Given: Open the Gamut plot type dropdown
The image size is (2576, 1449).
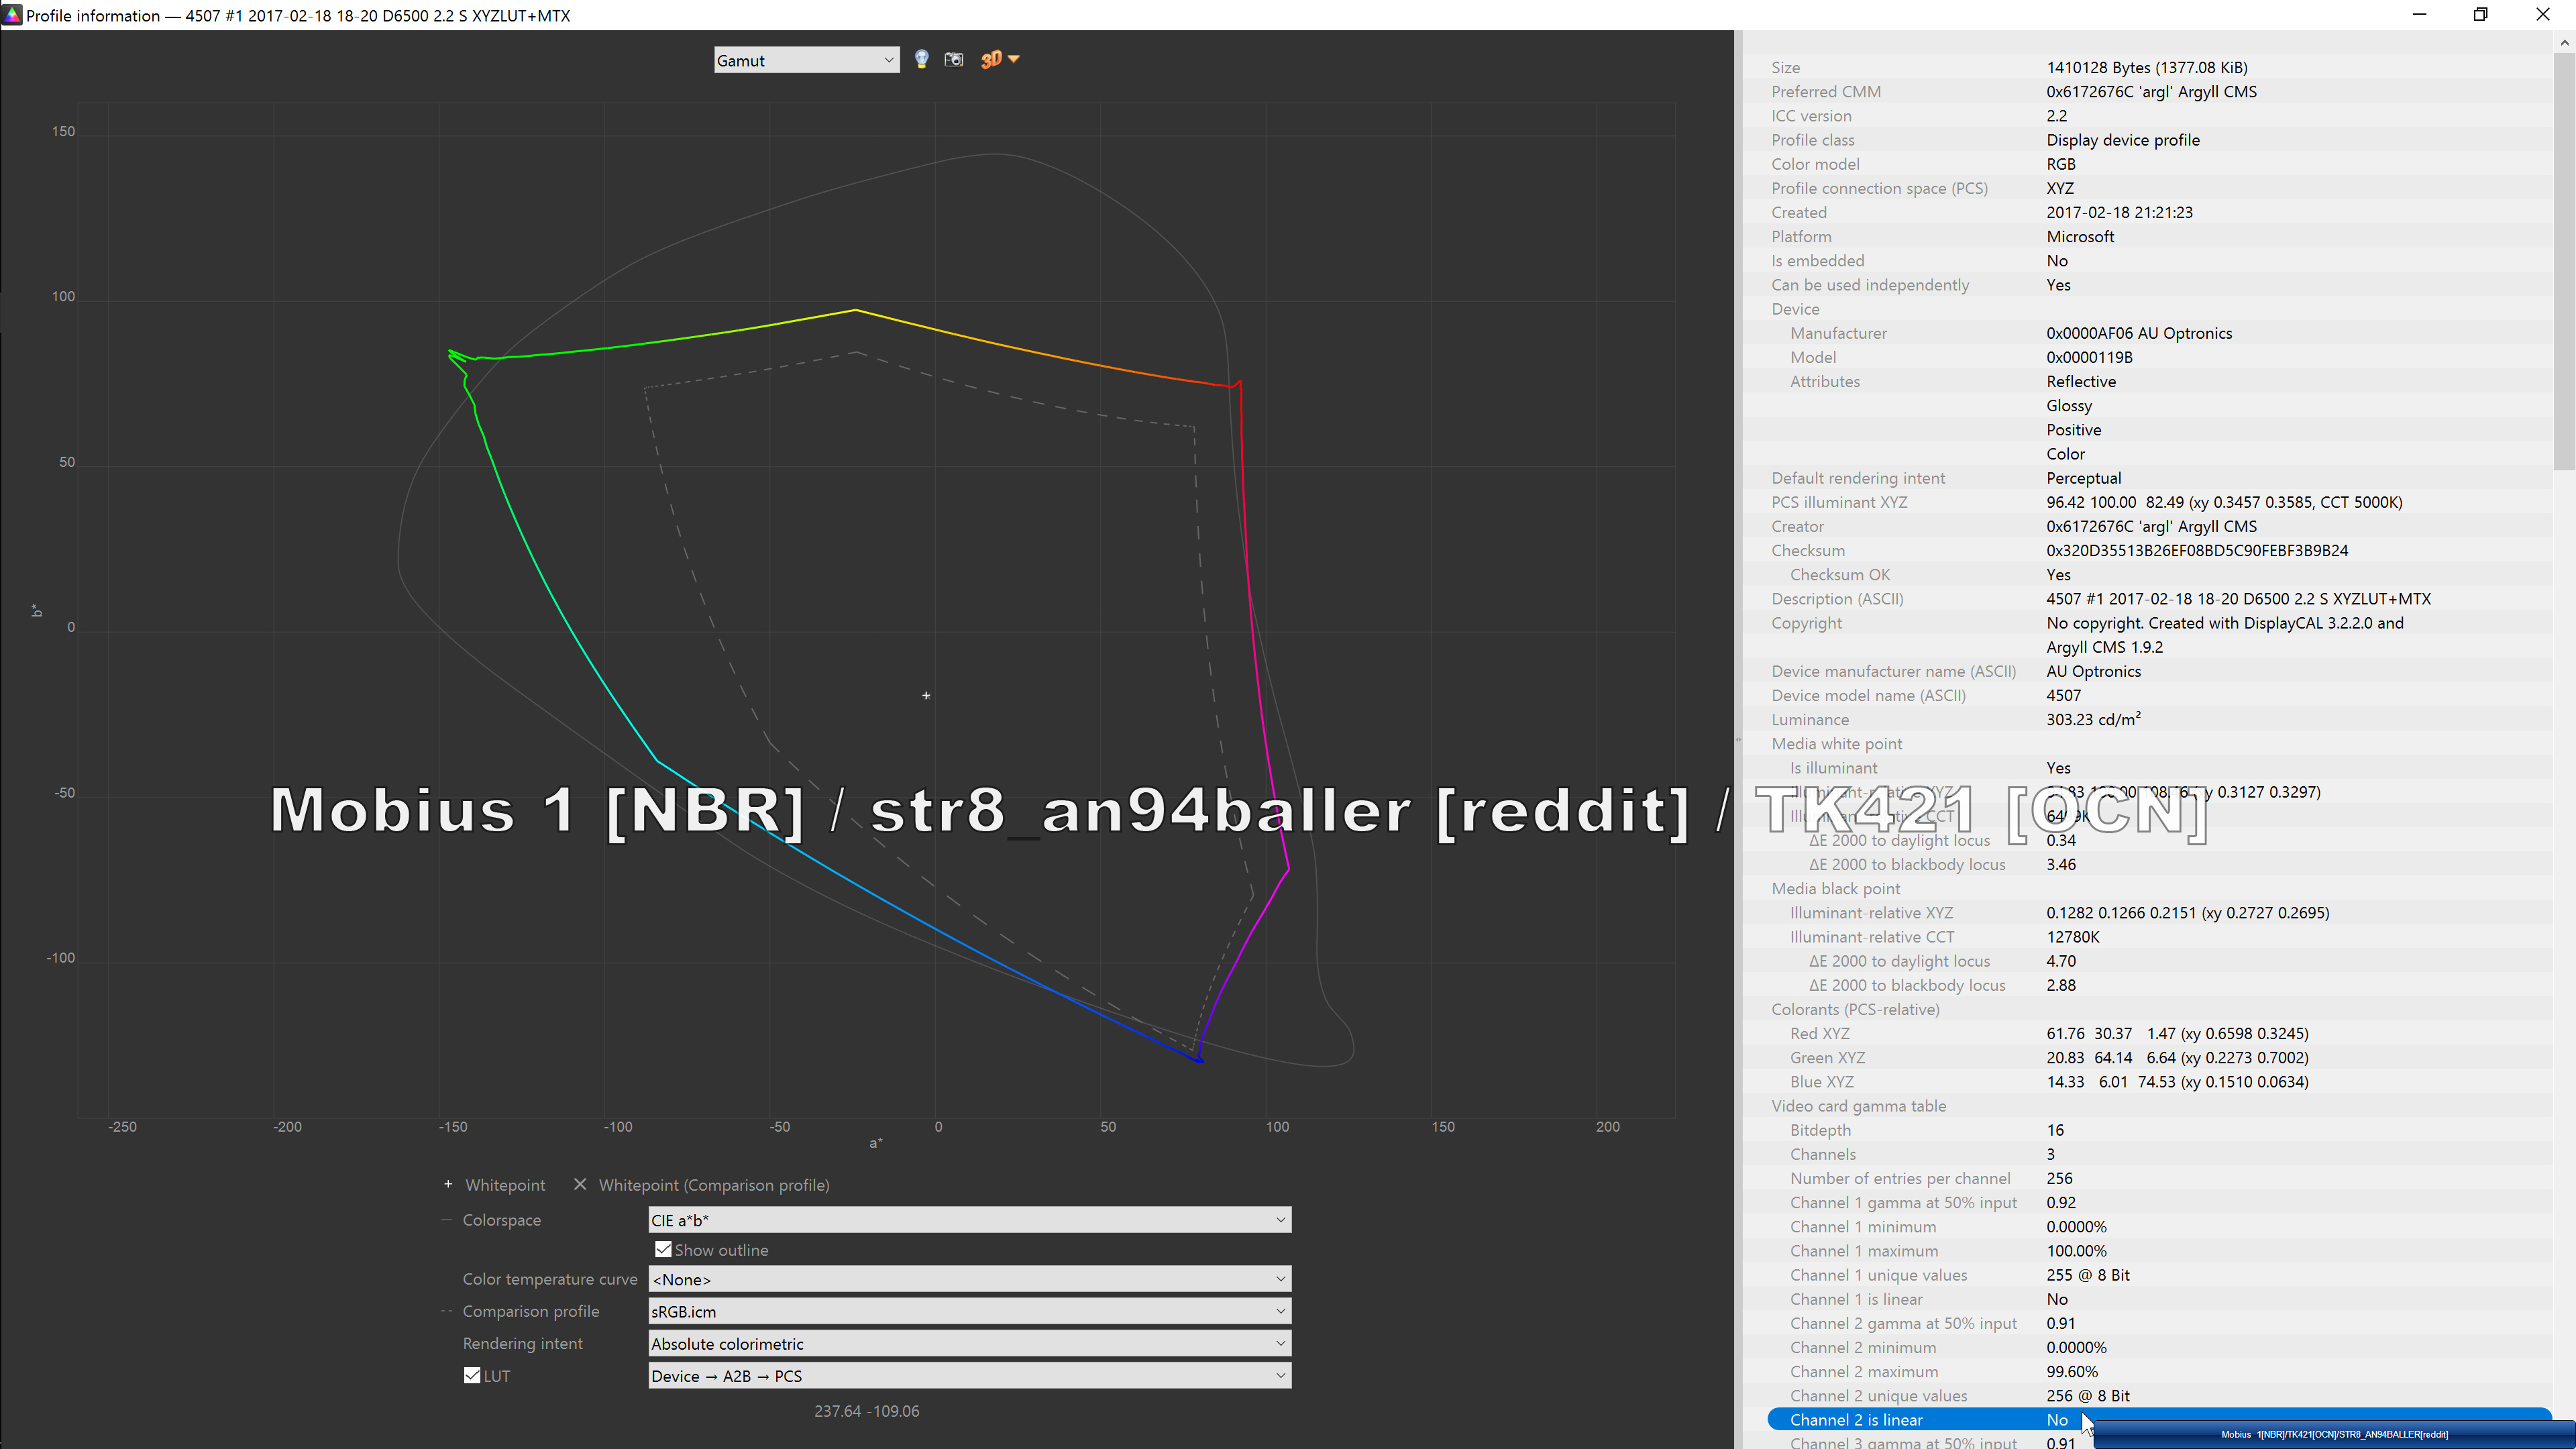Looking at the screenshot, I should (x=806, y=60).
